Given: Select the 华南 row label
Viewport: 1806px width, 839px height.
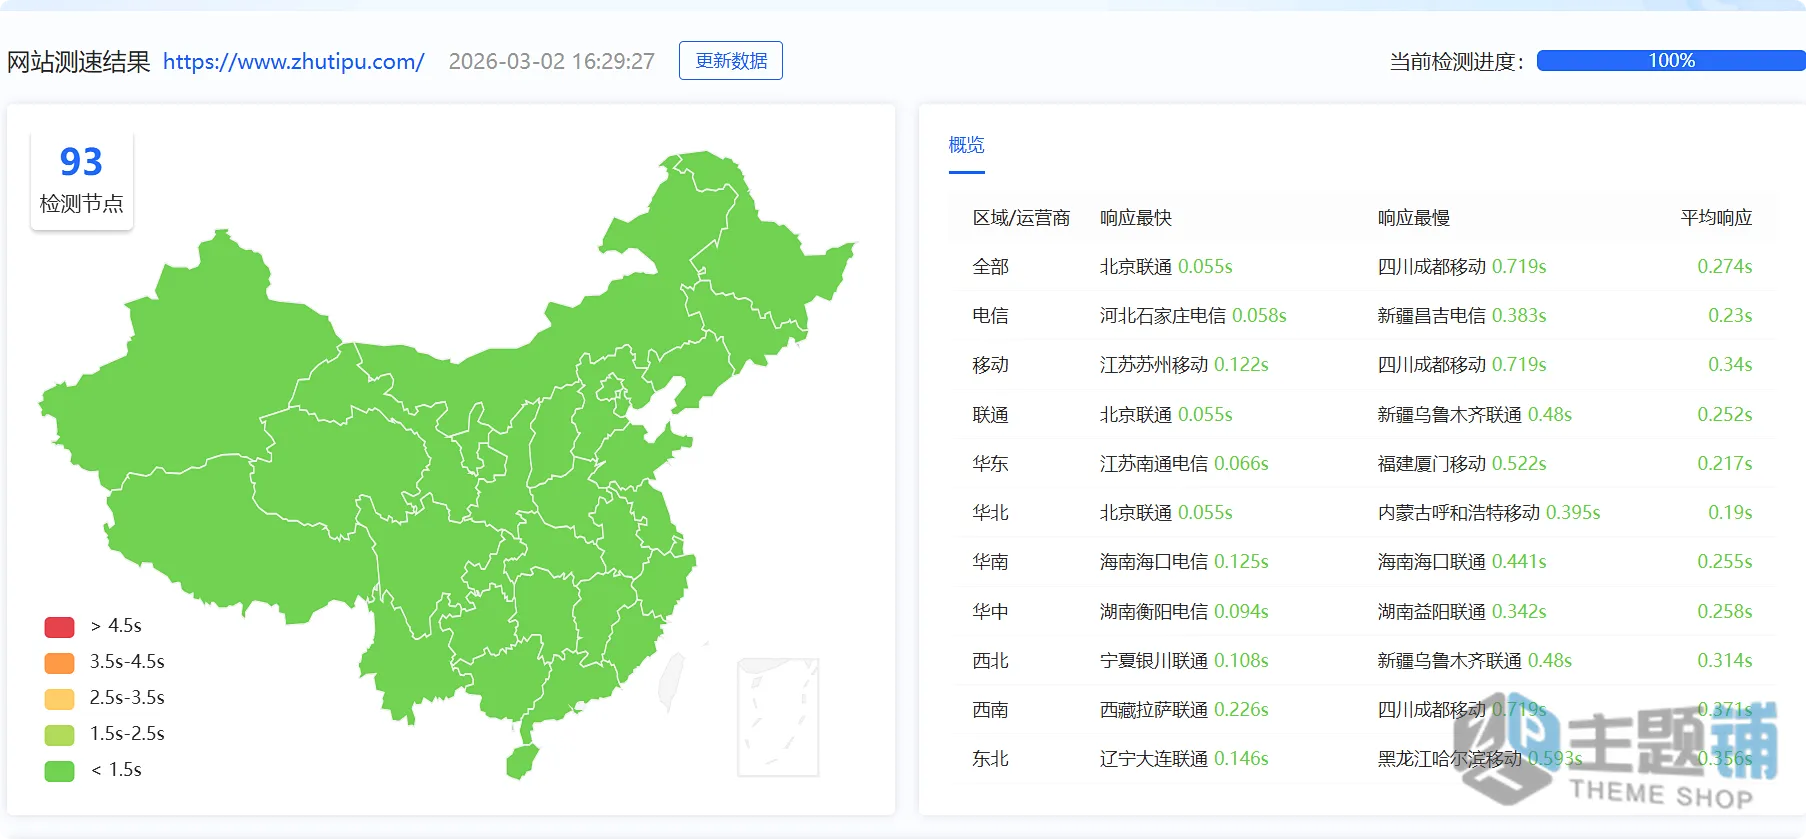Looking at the screenshot, I should click(990, 561).
